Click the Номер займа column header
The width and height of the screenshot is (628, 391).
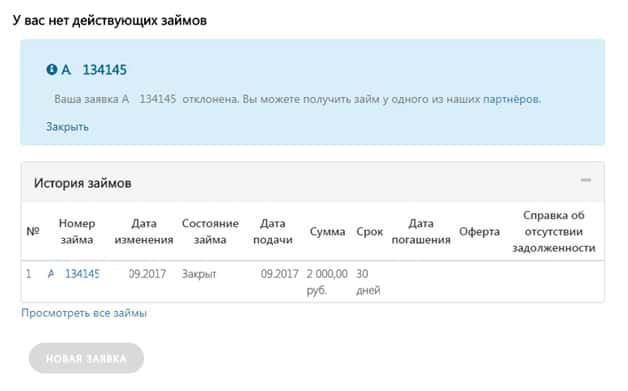coord(77,232)
